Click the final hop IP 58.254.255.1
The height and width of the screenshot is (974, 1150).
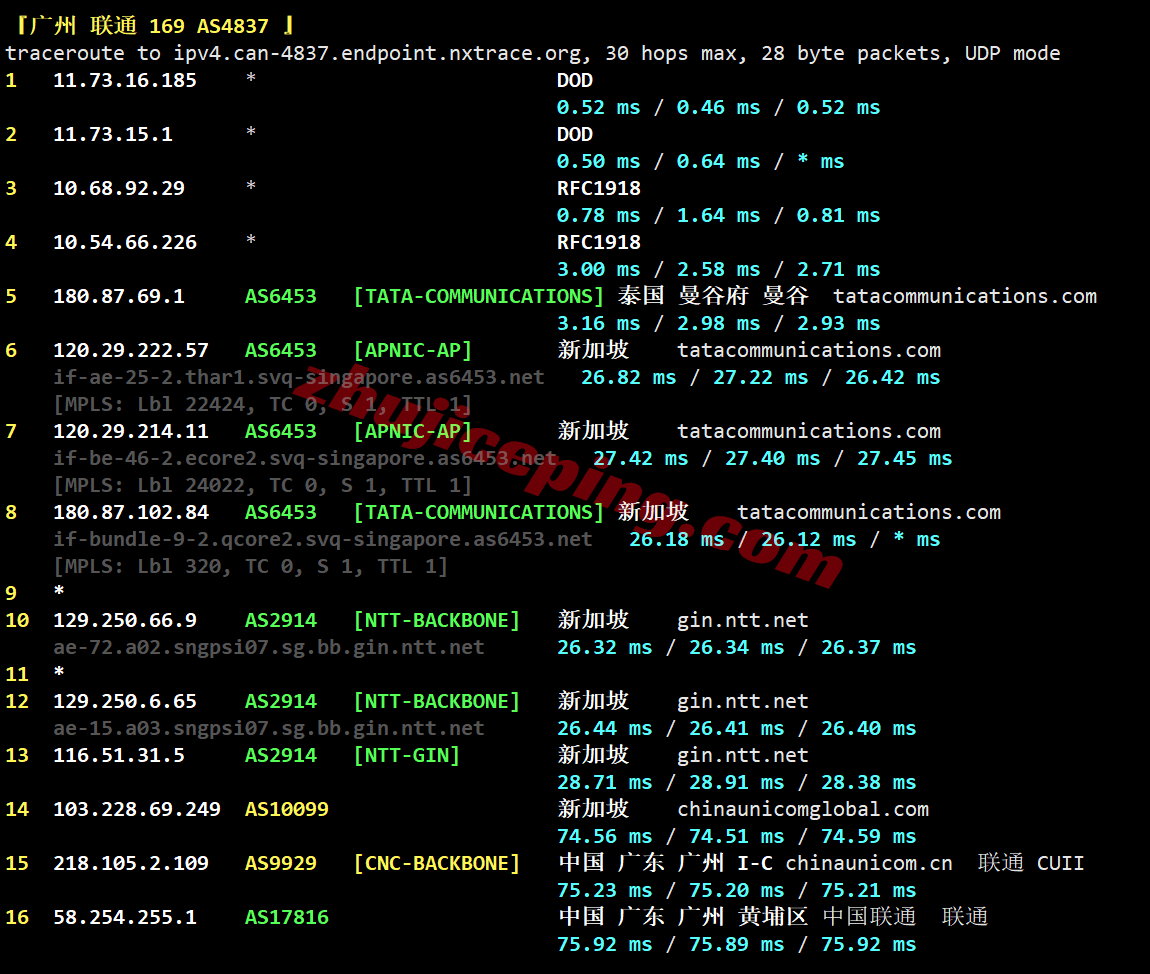point(125,917)
